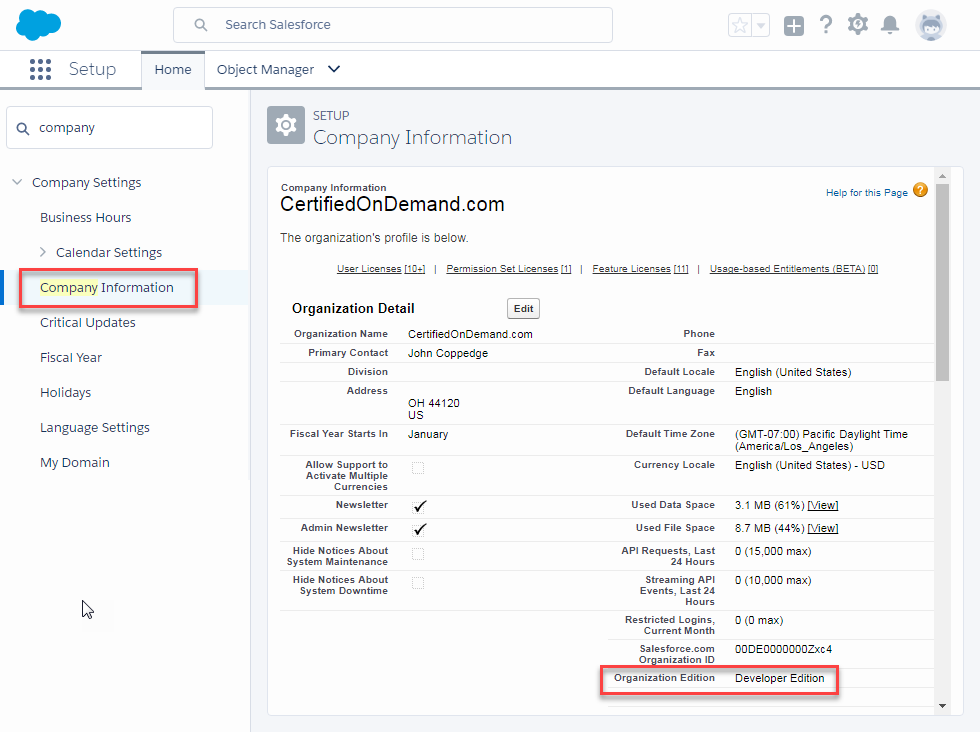Open Critical Updates in the sidebar

(88, 323)
